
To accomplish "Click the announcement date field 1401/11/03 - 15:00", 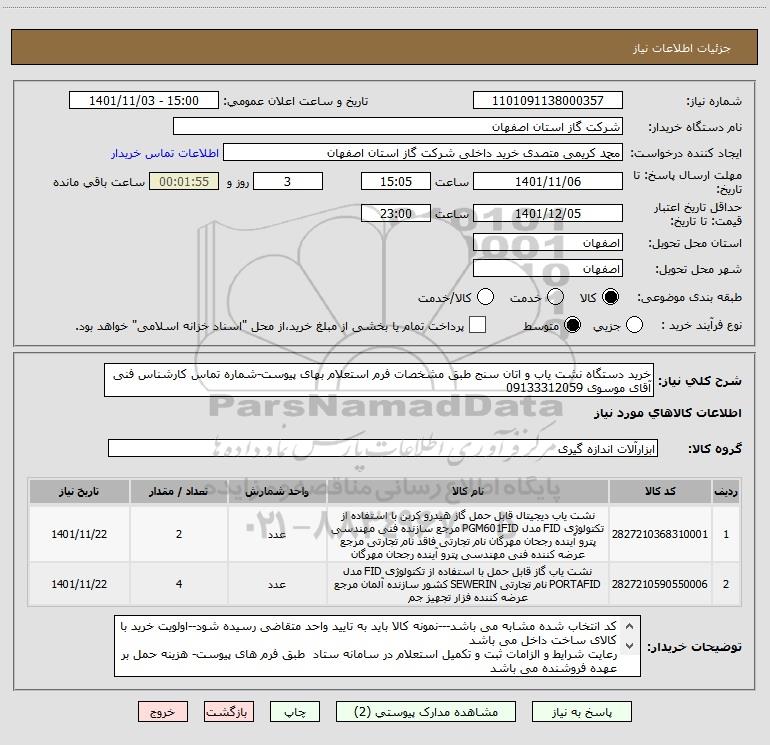I will pos(144,101).
